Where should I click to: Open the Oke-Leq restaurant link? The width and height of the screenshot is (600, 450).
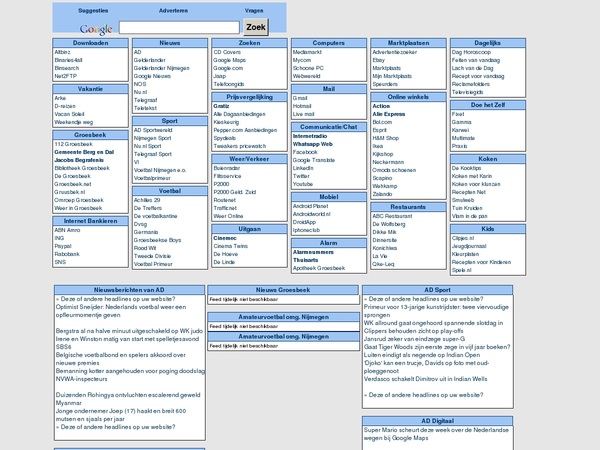(383, 264)
